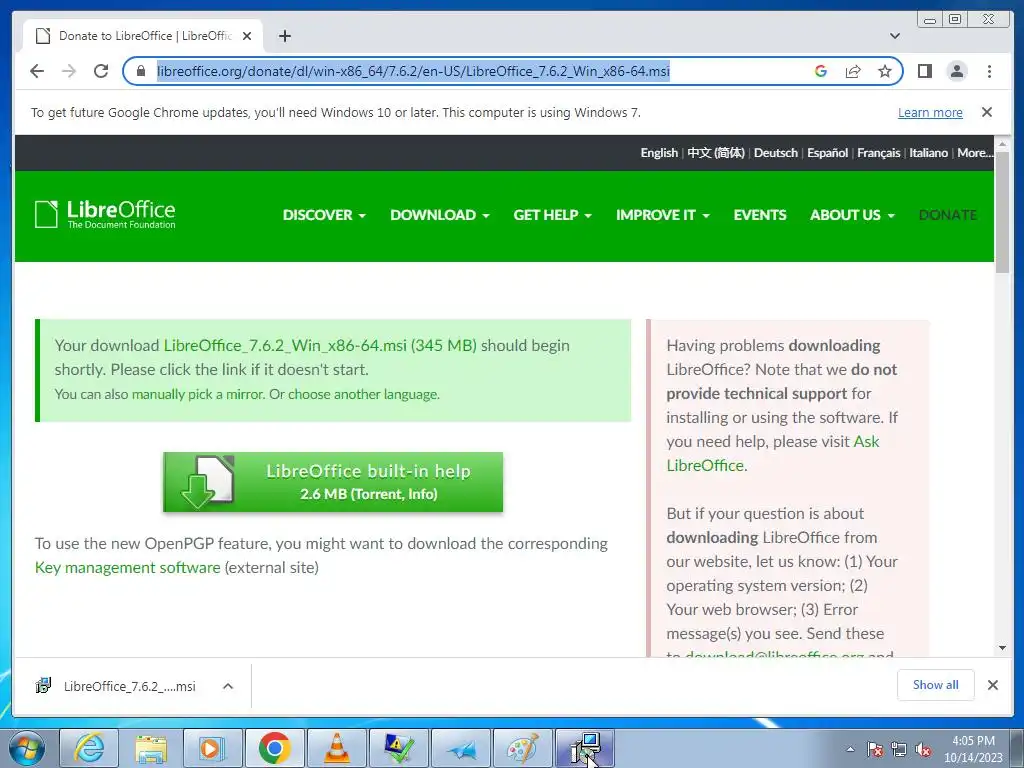Expand the DISCOVER menu
The image size is (1024, 768).
(324, 215)
